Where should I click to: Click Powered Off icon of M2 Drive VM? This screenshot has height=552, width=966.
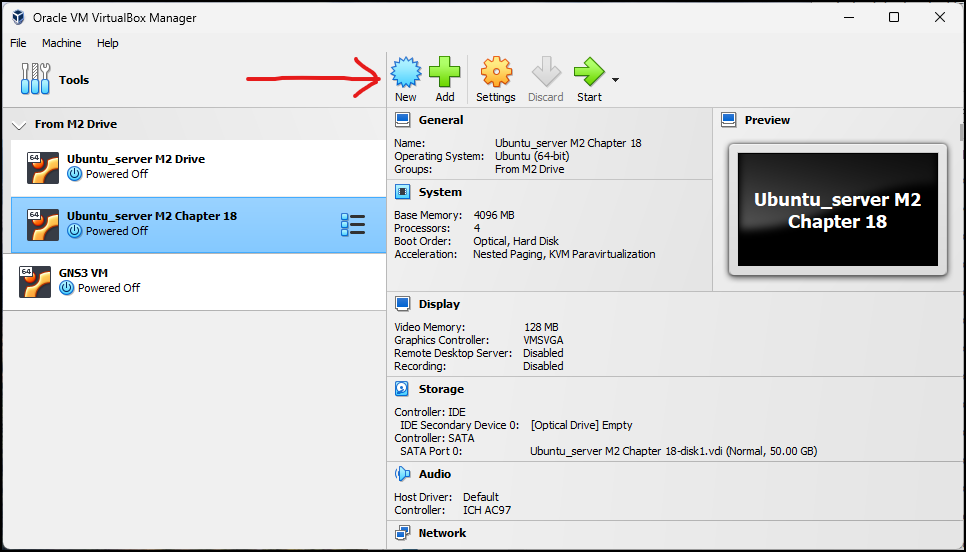point(75,174)
